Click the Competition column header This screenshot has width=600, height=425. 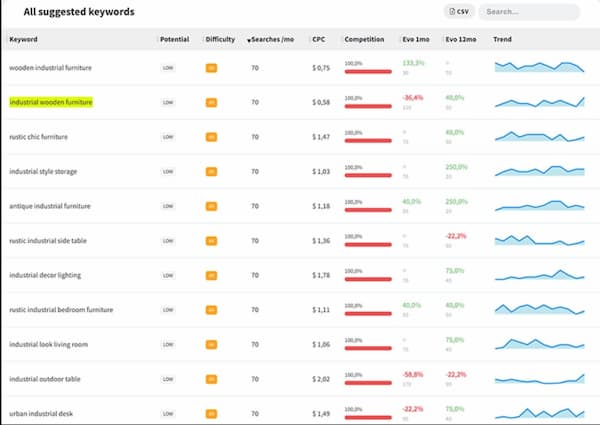tap(364, 39)
